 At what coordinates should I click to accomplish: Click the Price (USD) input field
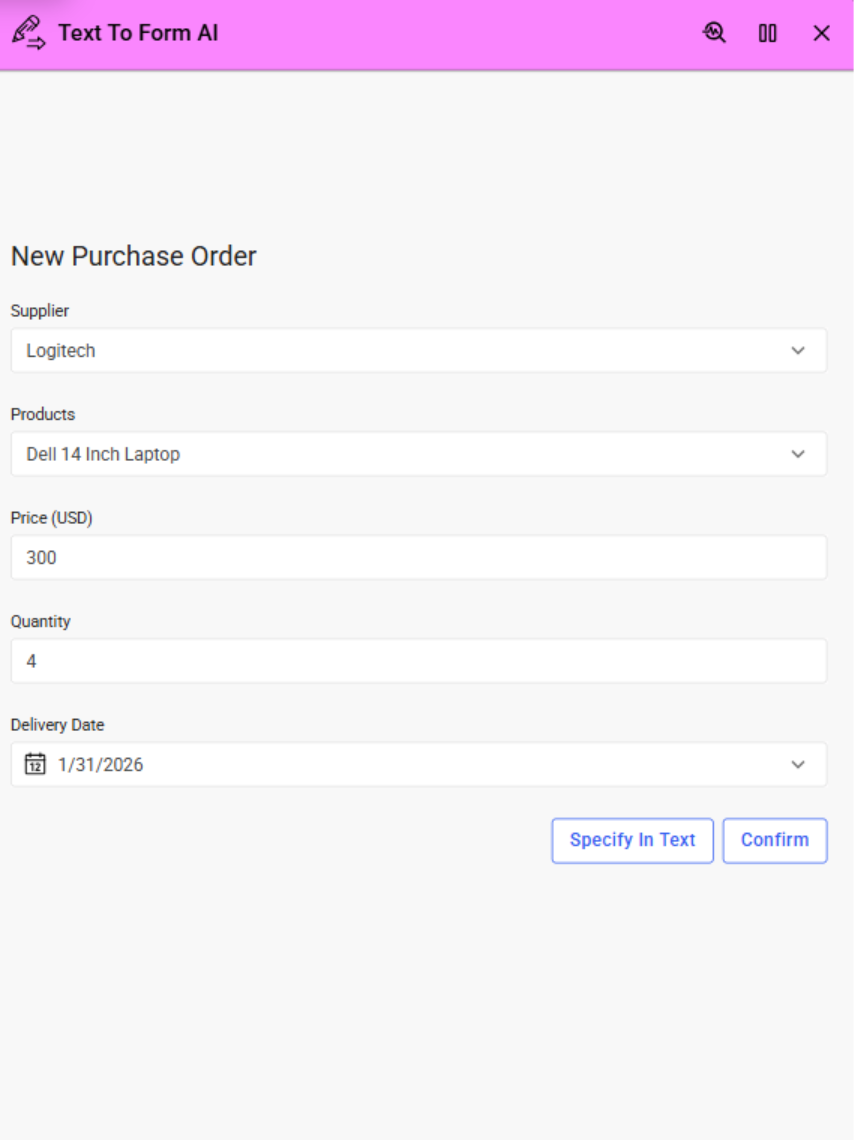[419, 558]
